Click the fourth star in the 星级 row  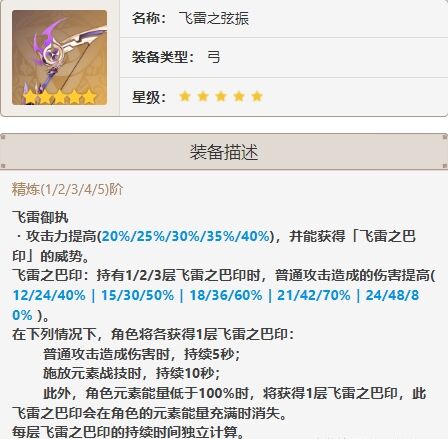coord(239,97)
